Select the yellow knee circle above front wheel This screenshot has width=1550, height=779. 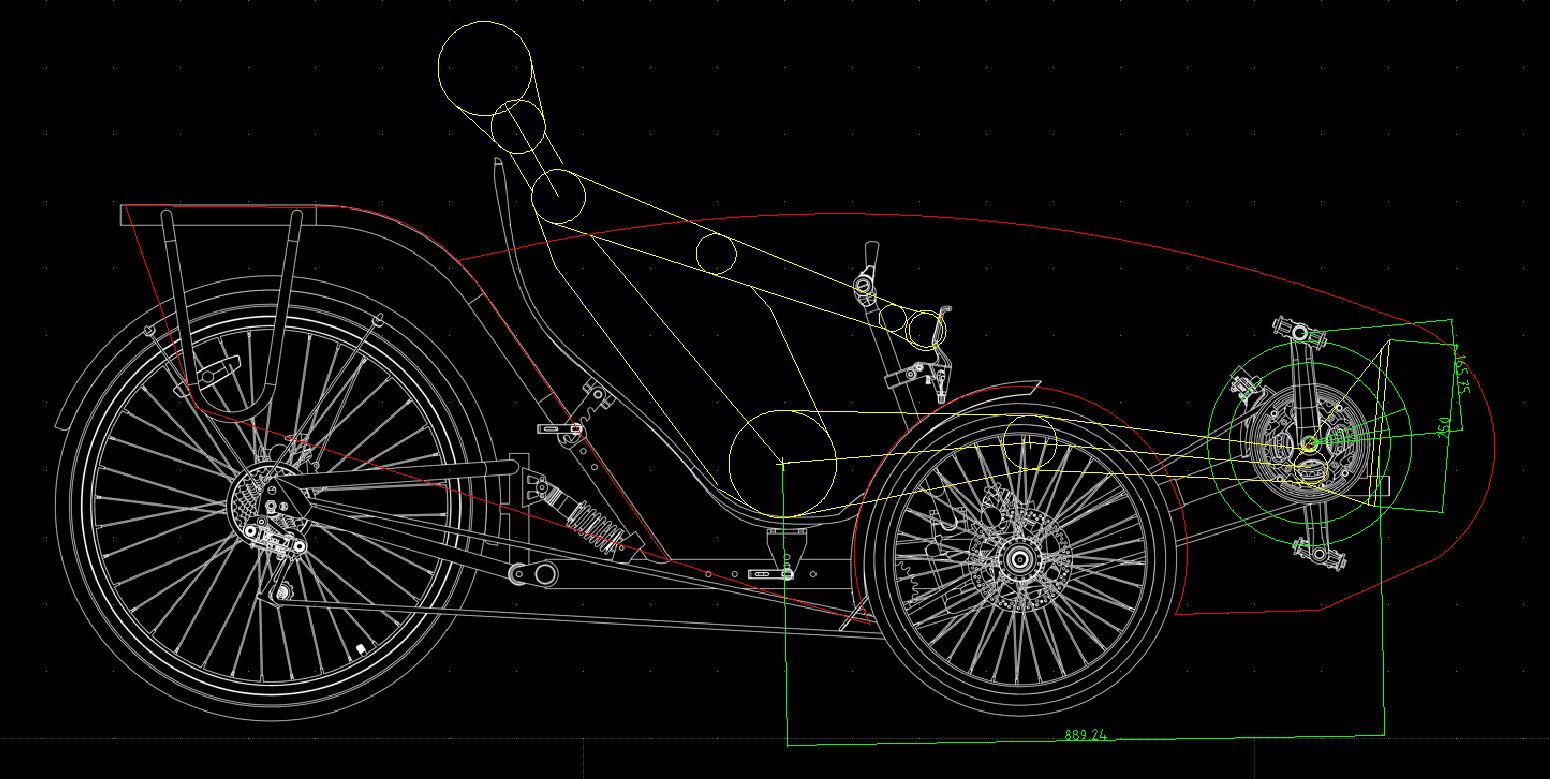click(1029, 440)
